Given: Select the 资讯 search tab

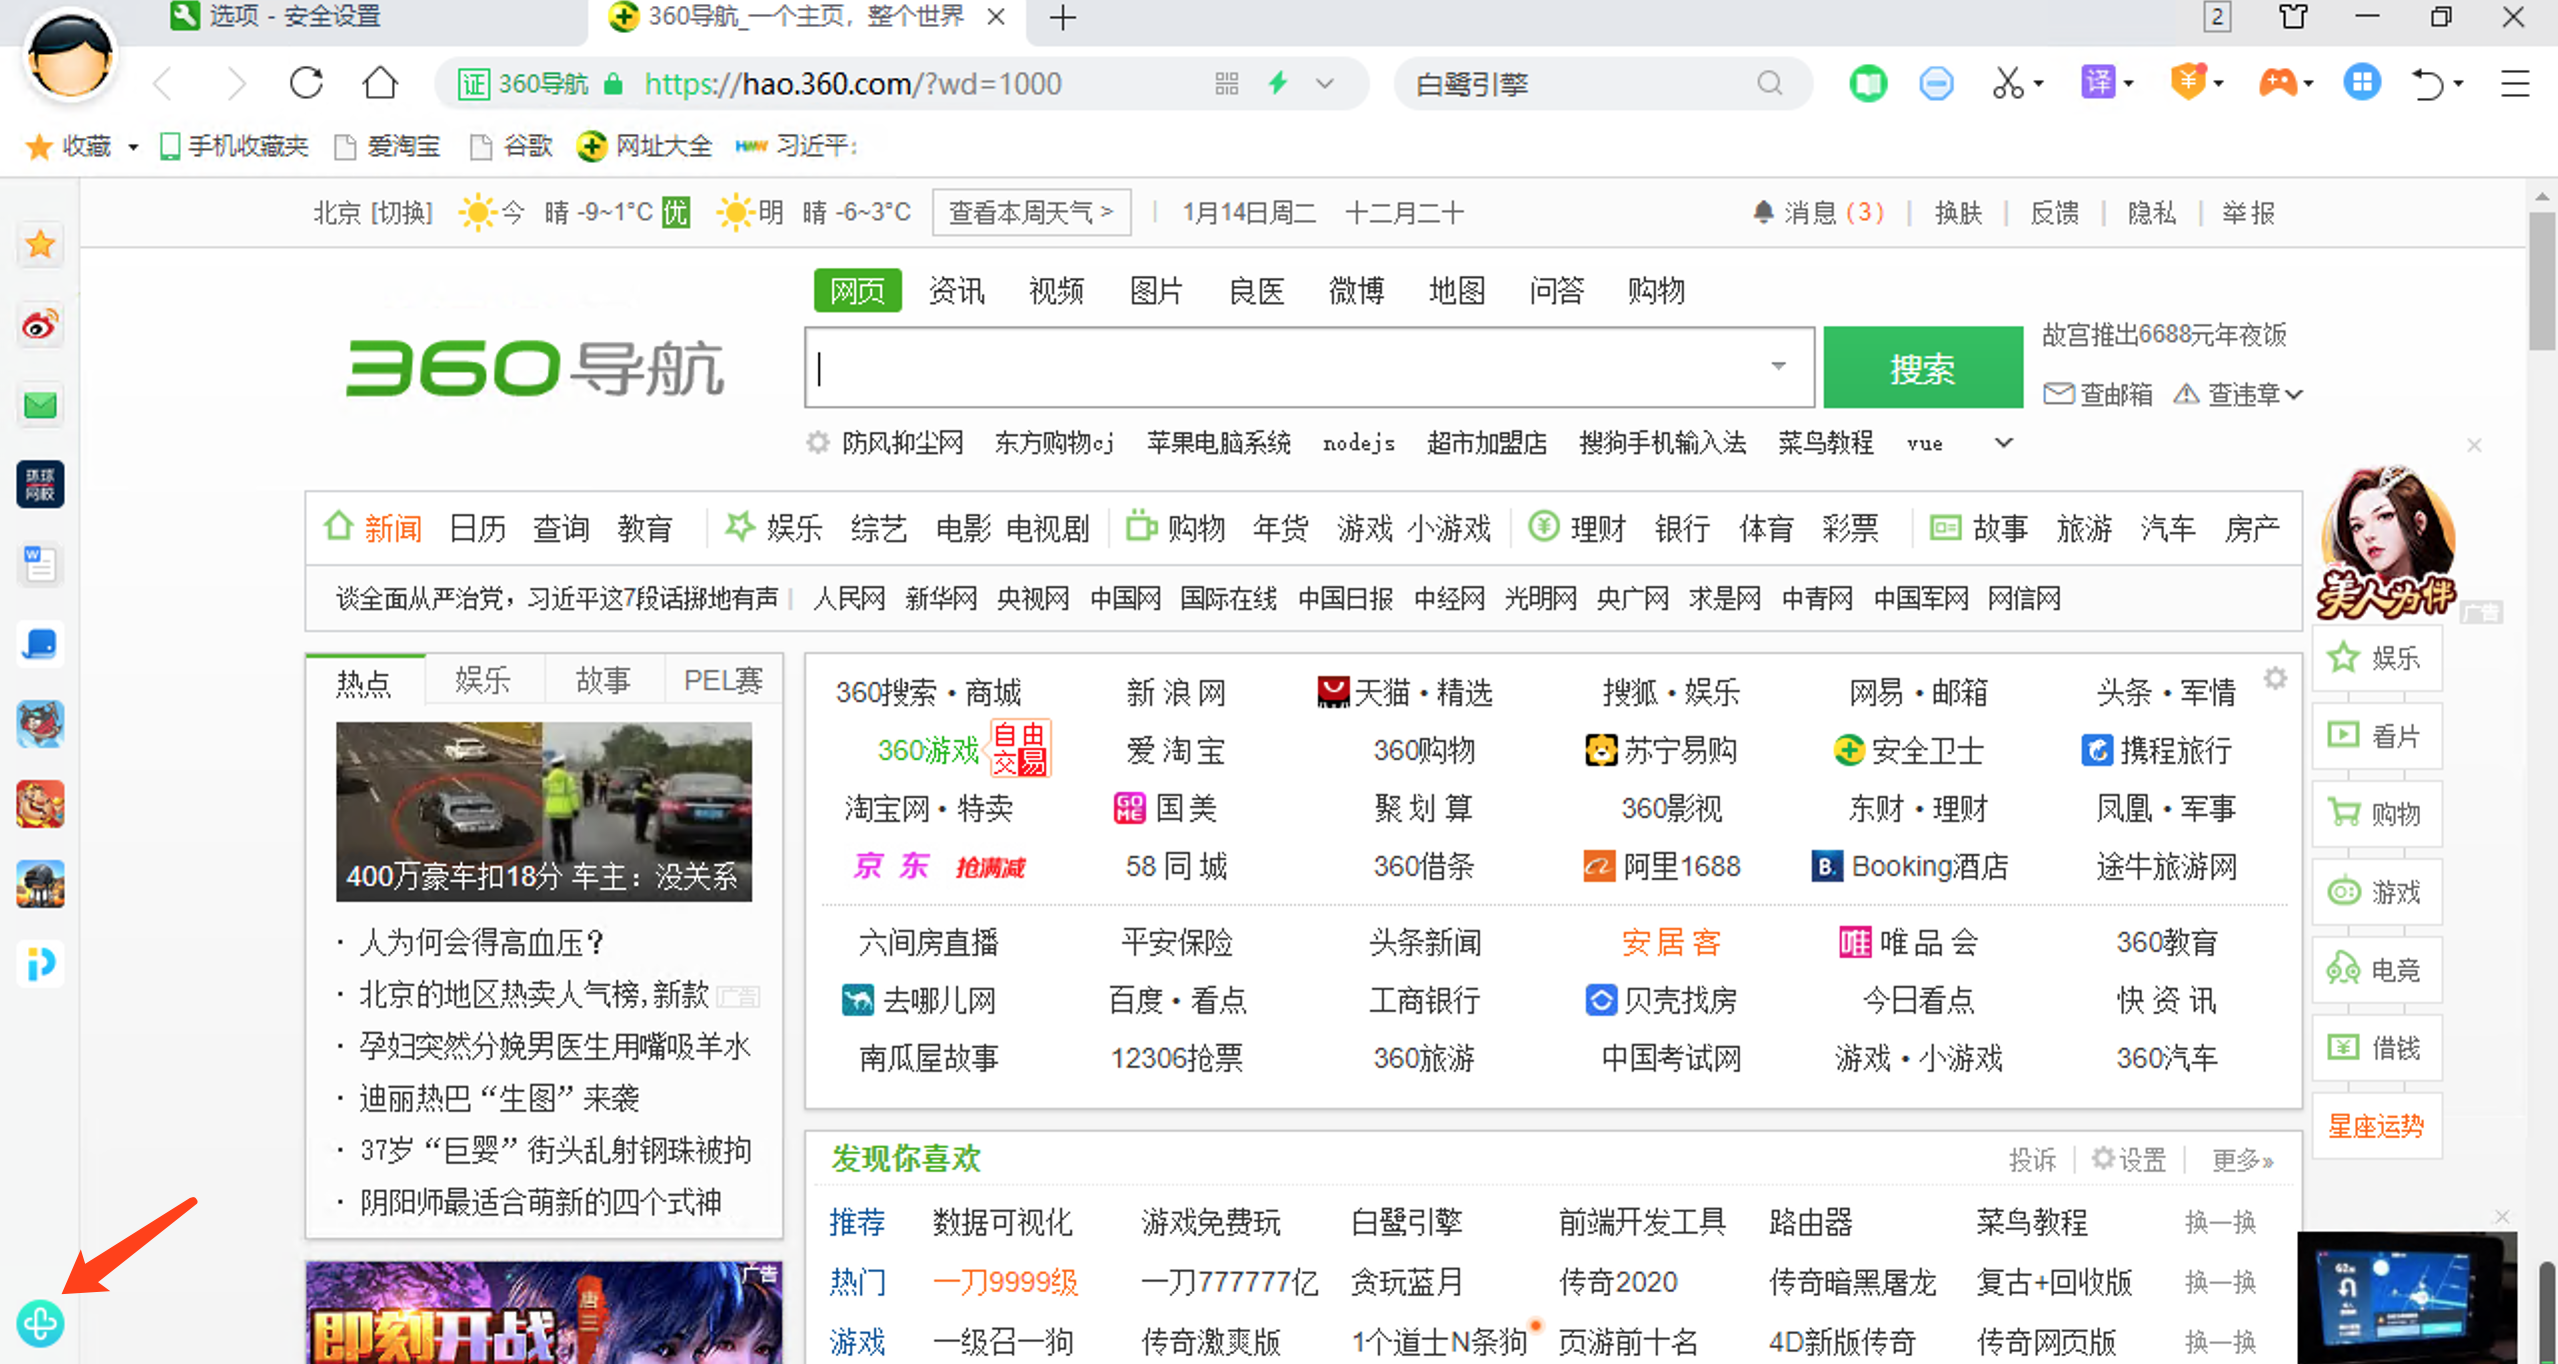Looking at the screenshot, I should pyautogui.click(x=957, y=291).
